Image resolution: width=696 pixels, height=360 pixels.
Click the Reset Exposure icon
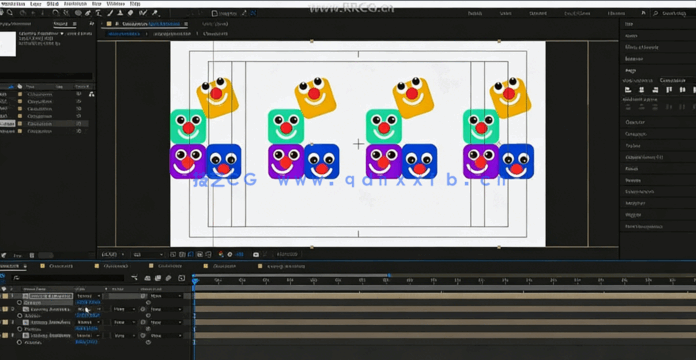click(x=230, y=254)
